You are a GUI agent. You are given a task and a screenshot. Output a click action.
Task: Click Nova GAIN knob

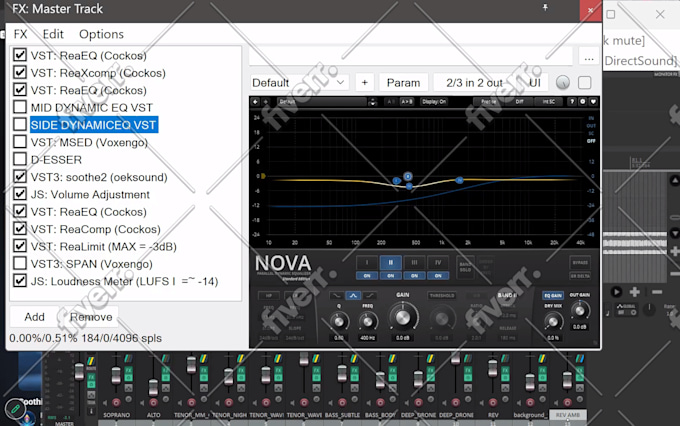pos(403,317)
